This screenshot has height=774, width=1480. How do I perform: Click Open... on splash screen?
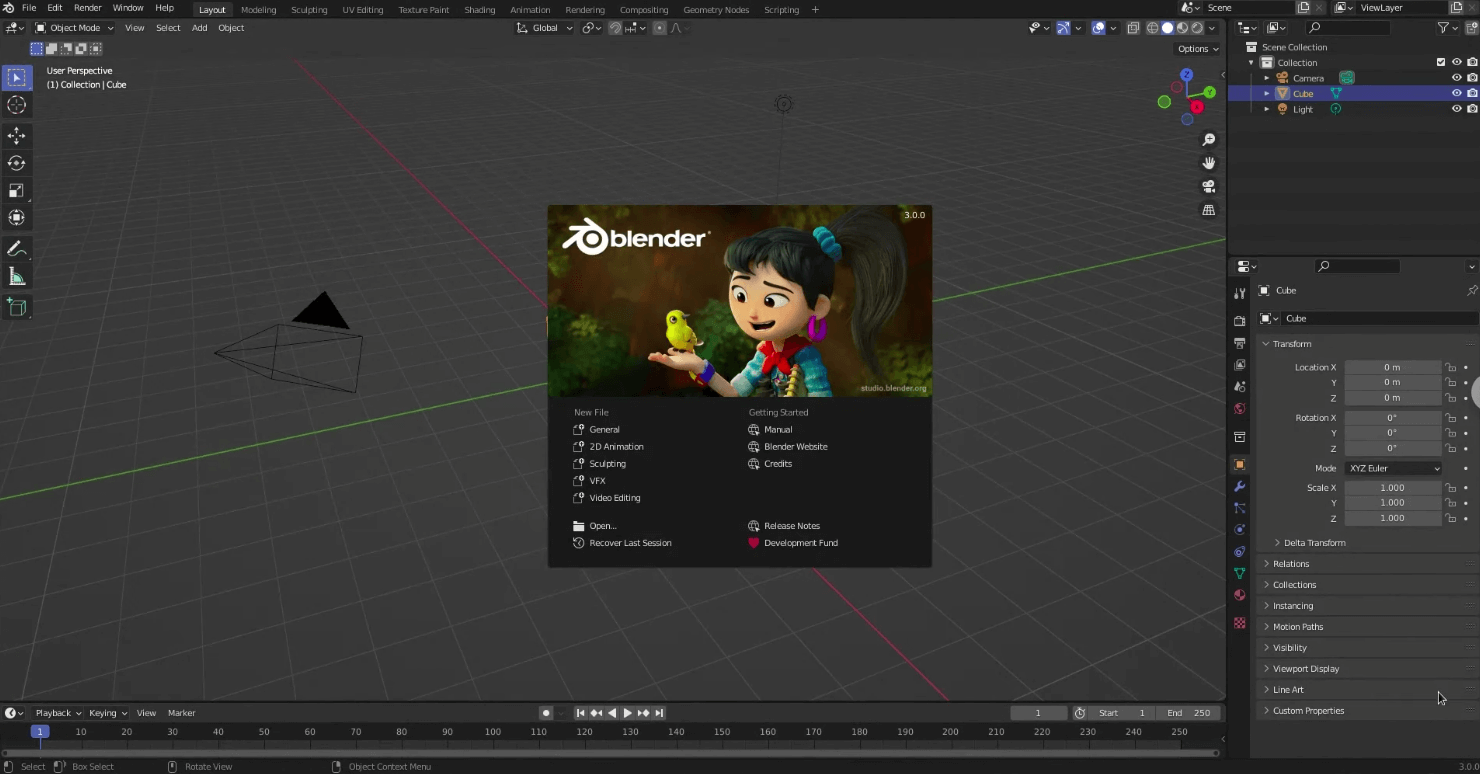(x=603, y=526)
